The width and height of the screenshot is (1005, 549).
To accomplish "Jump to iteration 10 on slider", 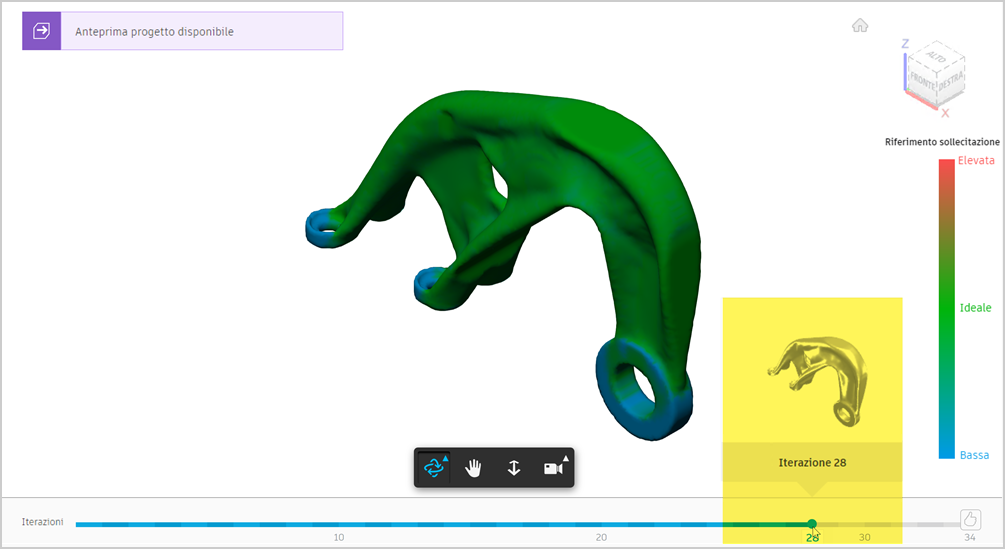I will (338, 537).
